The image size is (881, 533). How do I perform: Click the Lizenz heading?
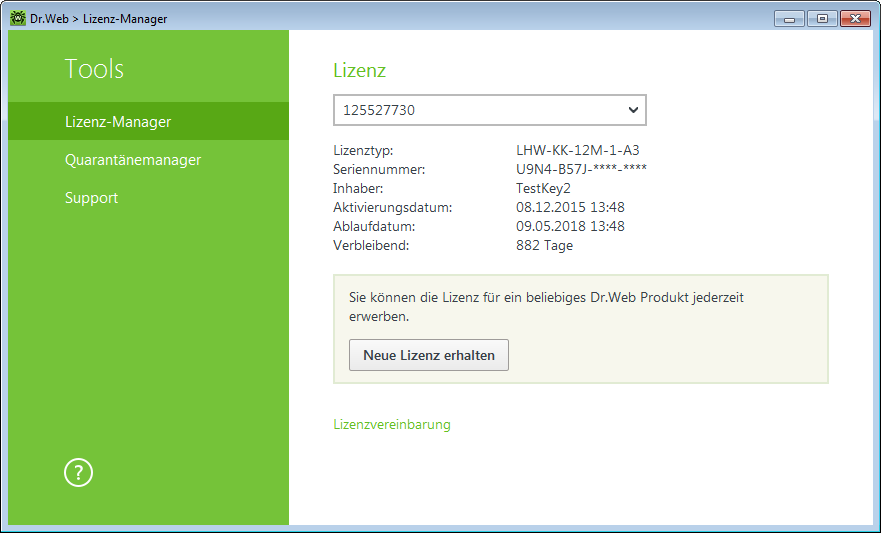[x=359, y=70]
